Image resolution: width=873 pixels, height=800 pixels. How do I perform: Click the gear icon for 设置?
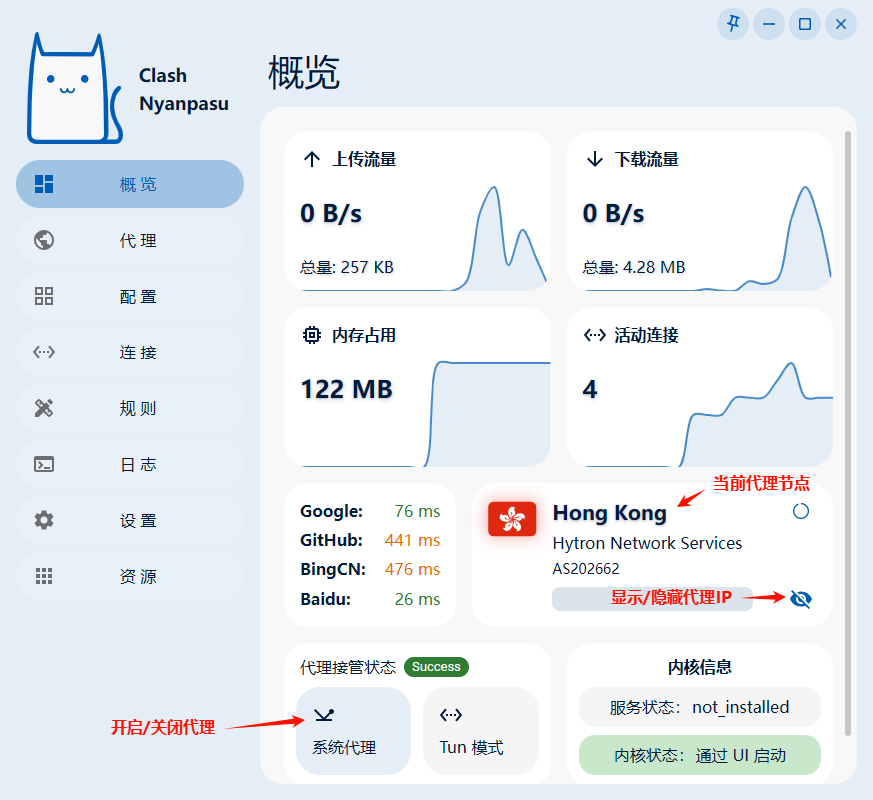(44, 520)
